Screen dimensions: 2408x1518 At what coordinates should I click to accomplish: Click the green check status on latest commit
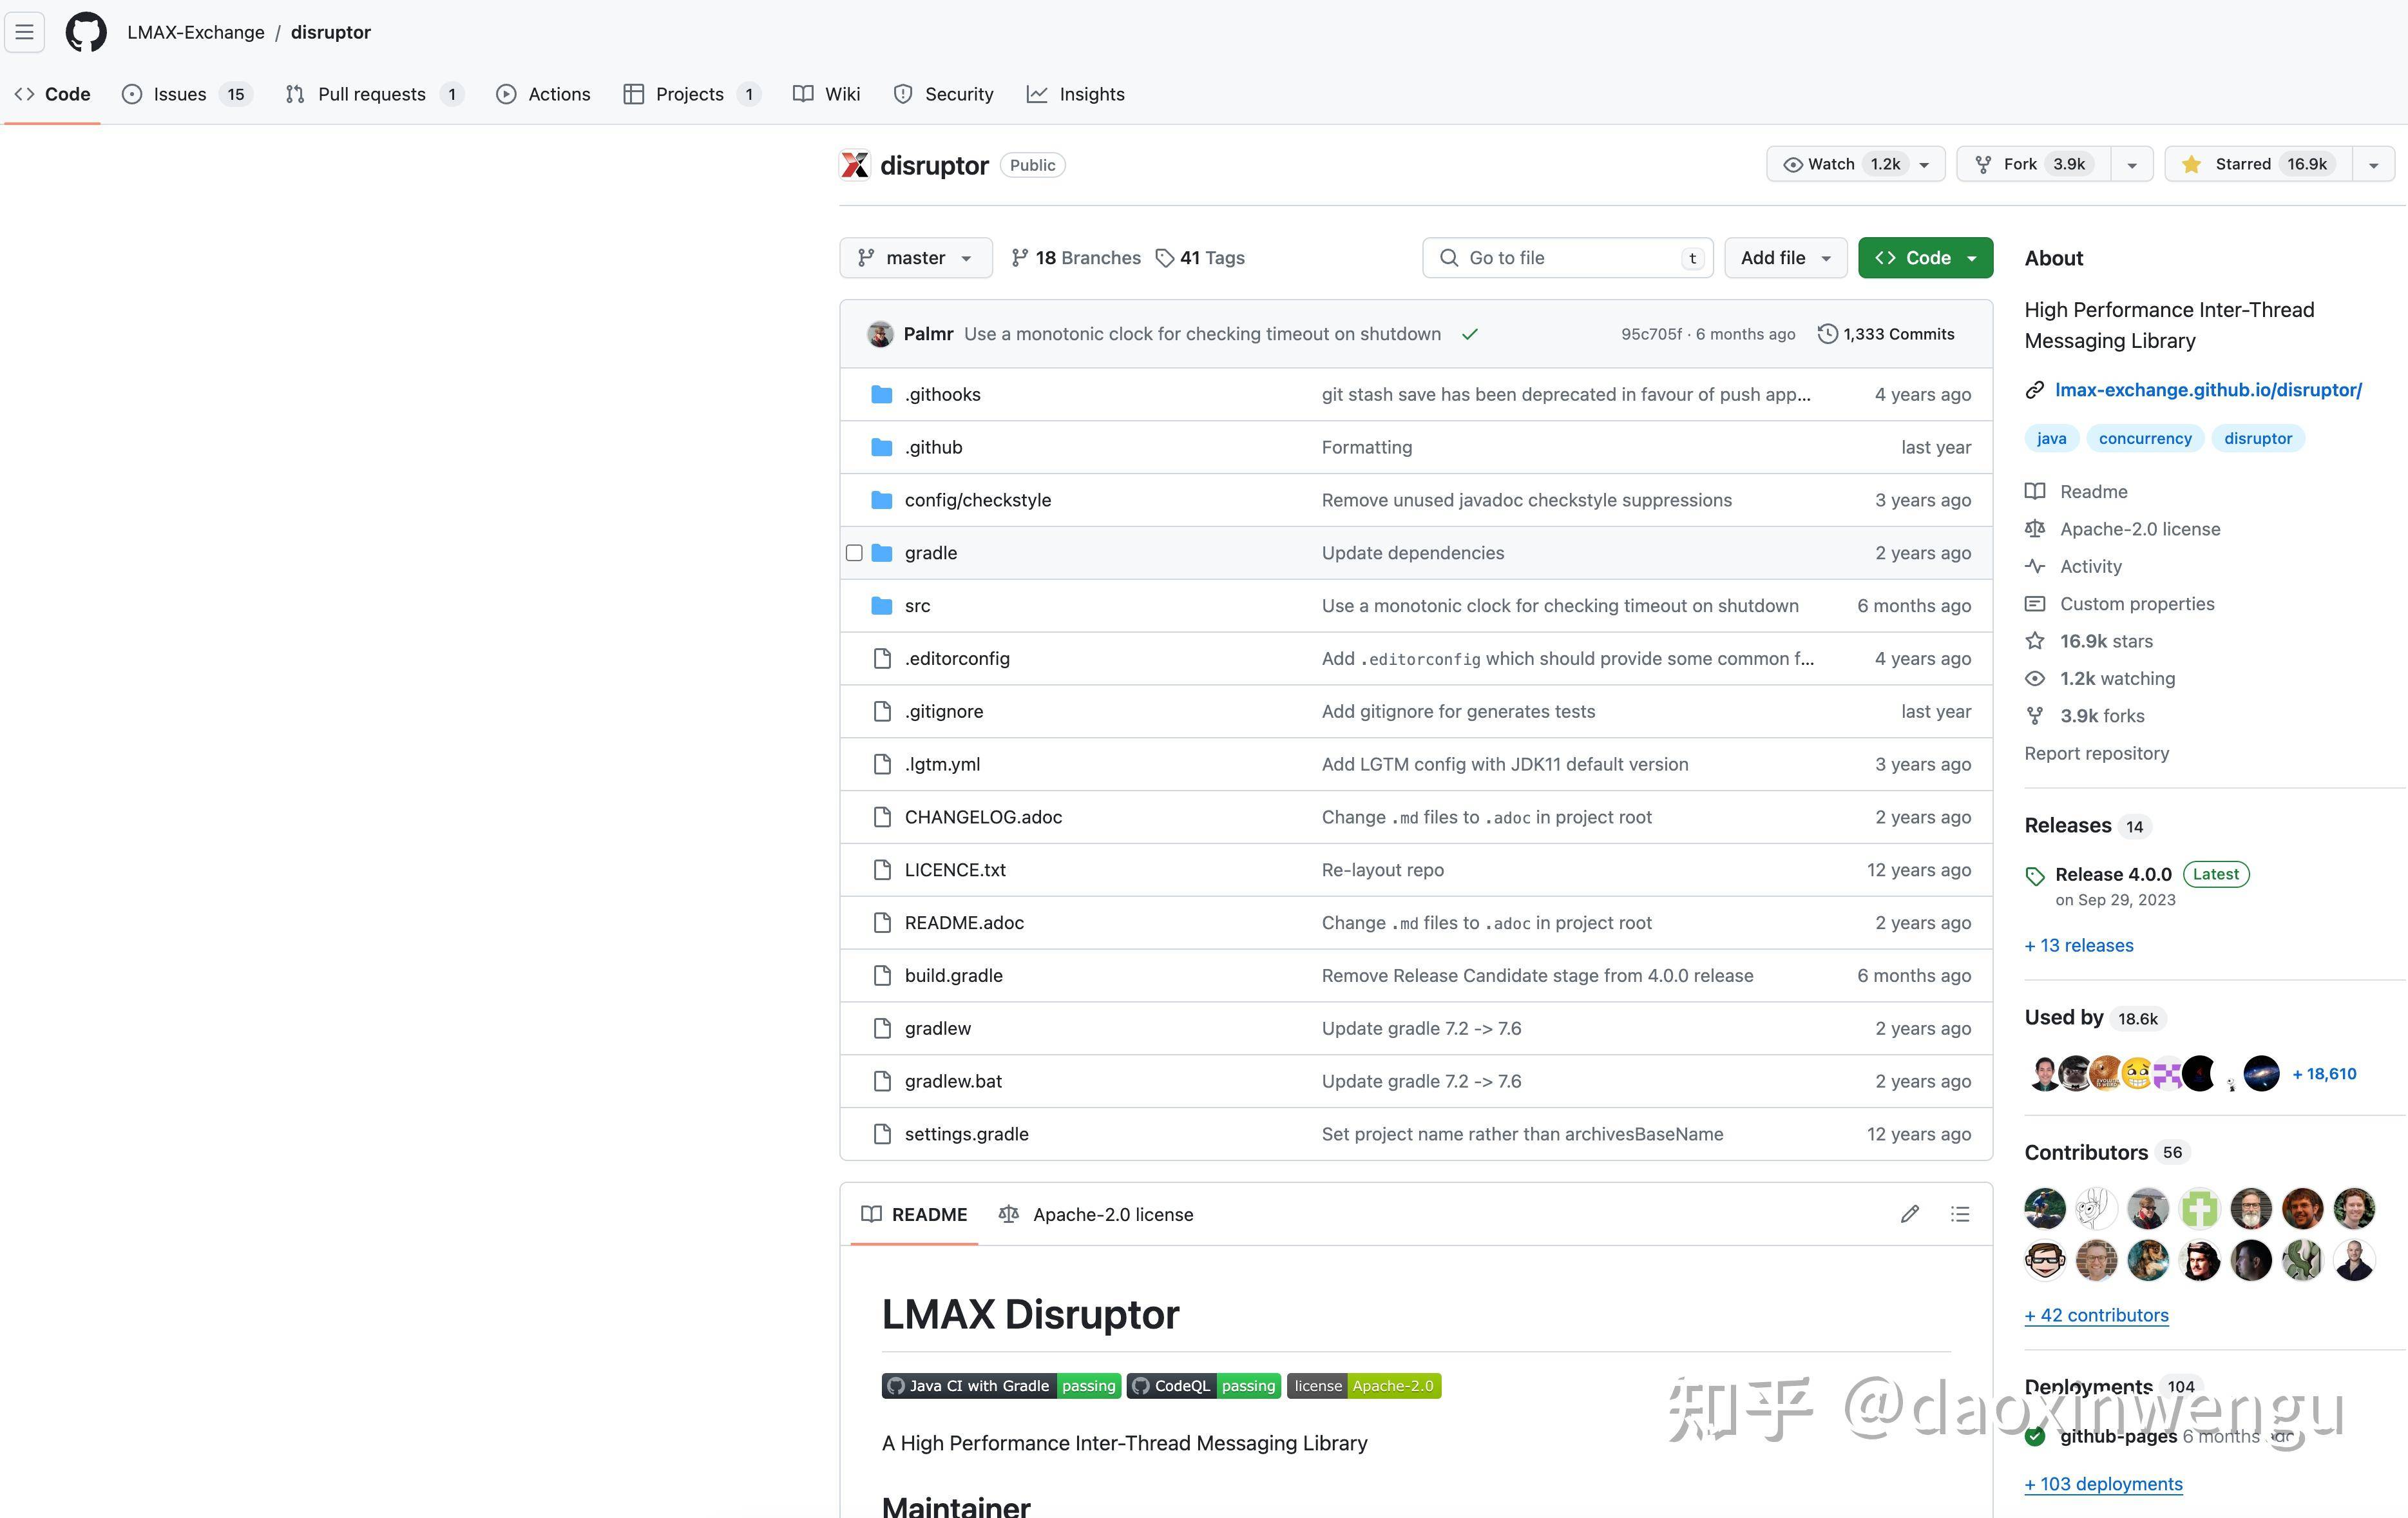[1469, 334]
